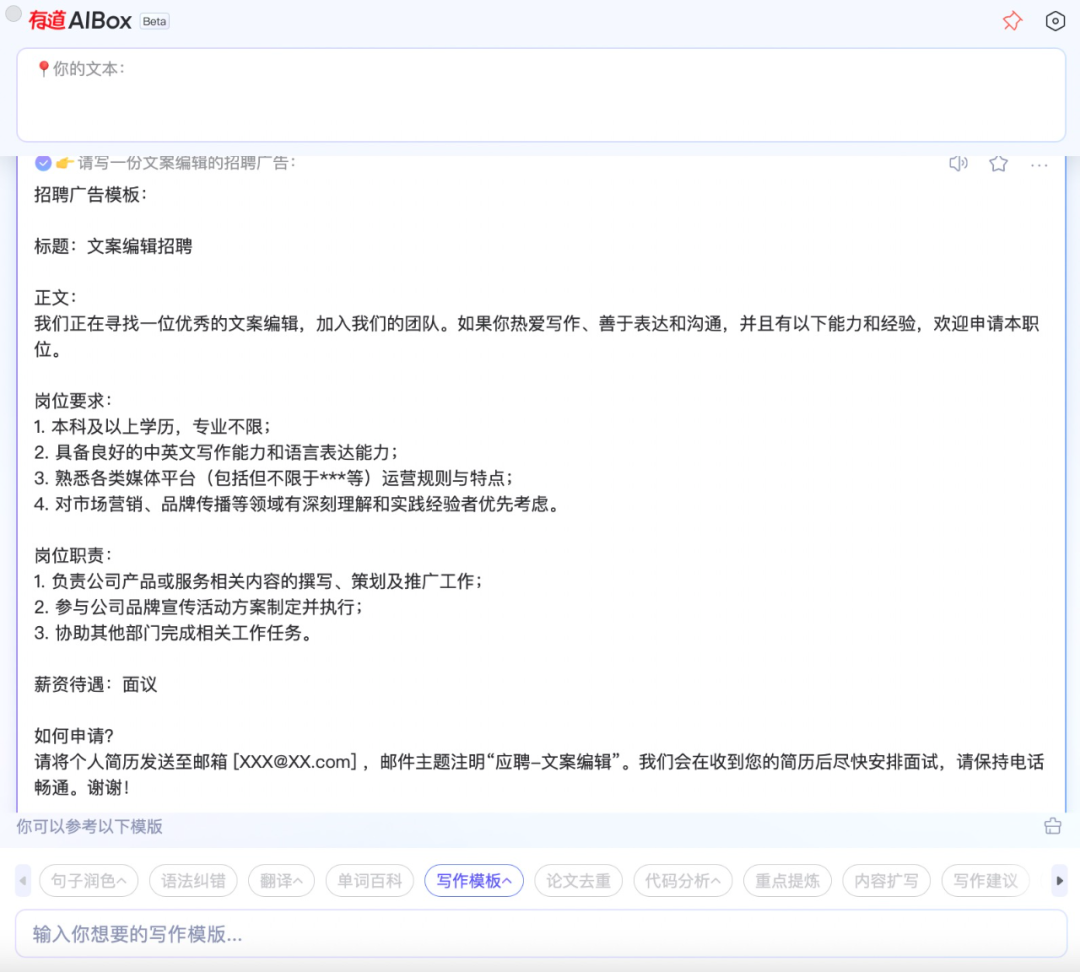Image resolution: width=1080 pixels, height=972 pixels.
Task: Select the 内容扩写 function
Action: (886, 880)
